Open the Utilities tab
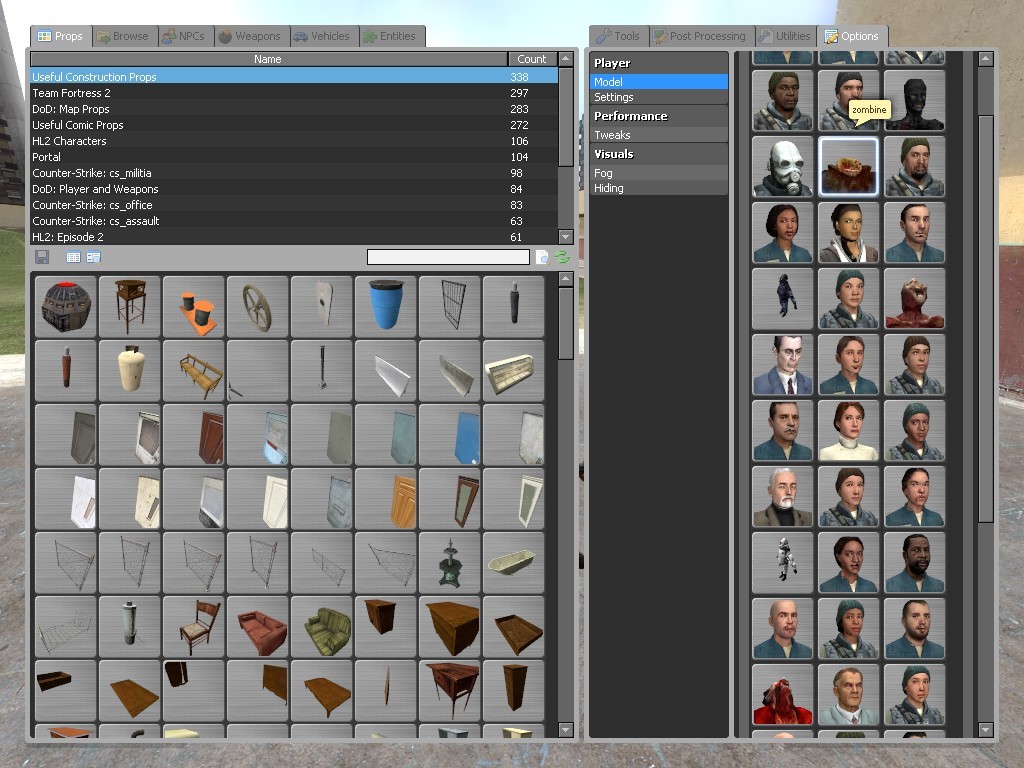 [785, 36]
